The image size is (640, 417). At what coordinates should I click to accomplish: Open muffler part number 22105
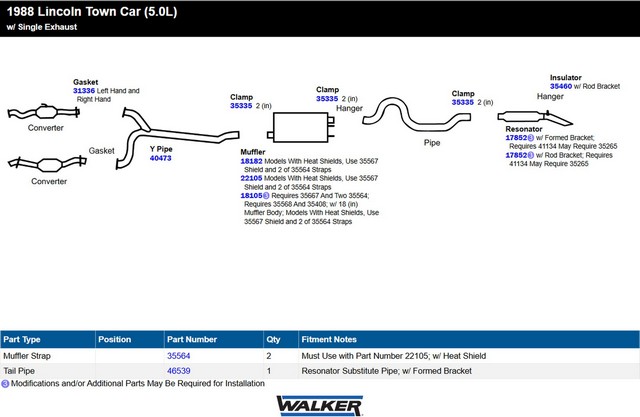[x=251, y=178]
